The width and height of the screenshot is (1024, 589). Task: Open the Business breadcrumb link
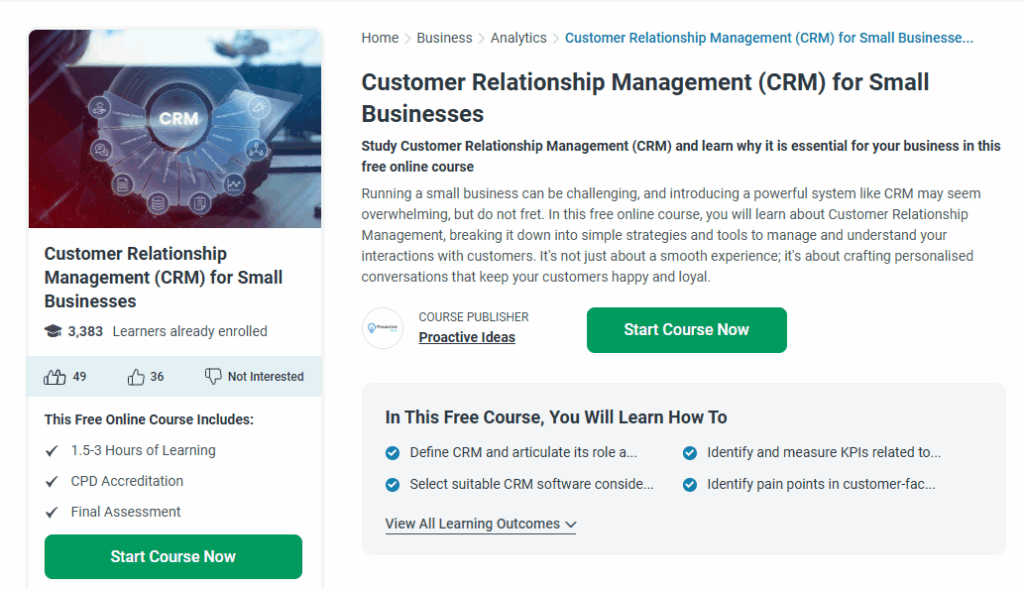tap(444, 37)
